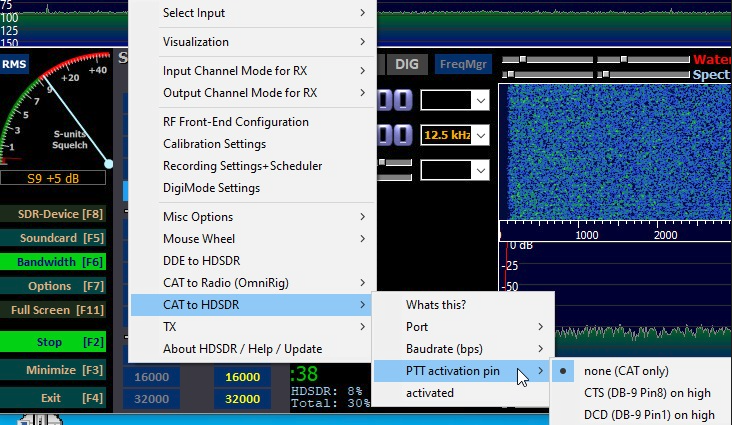Open DigiMode Settings

click(x=252, y=188)
